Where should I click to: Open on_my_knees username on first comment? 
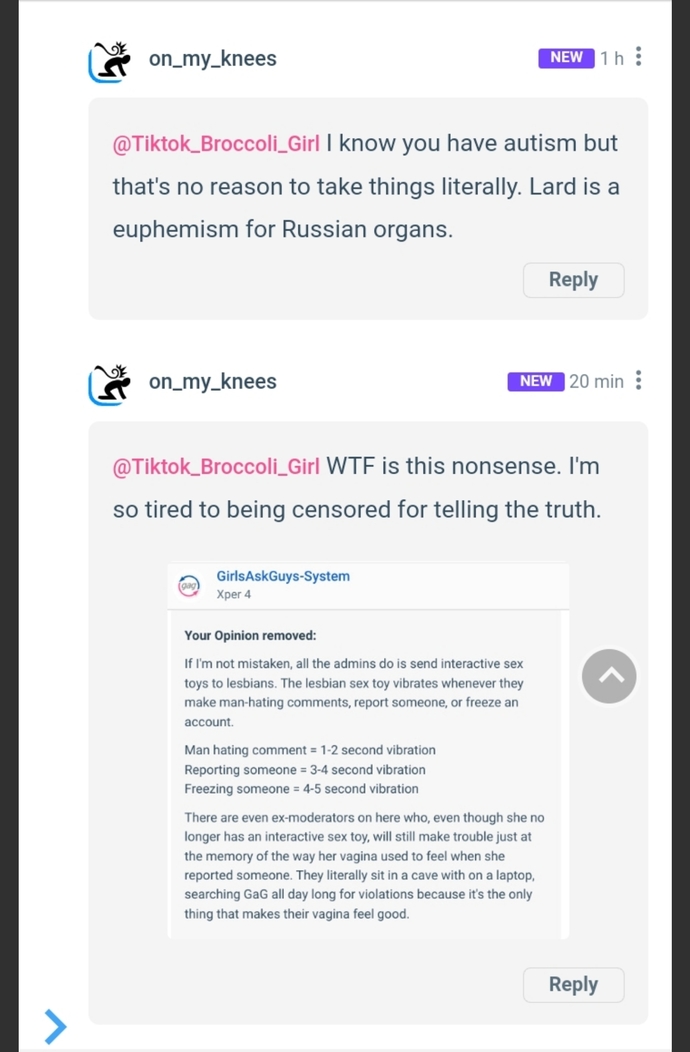coord(213,59)
